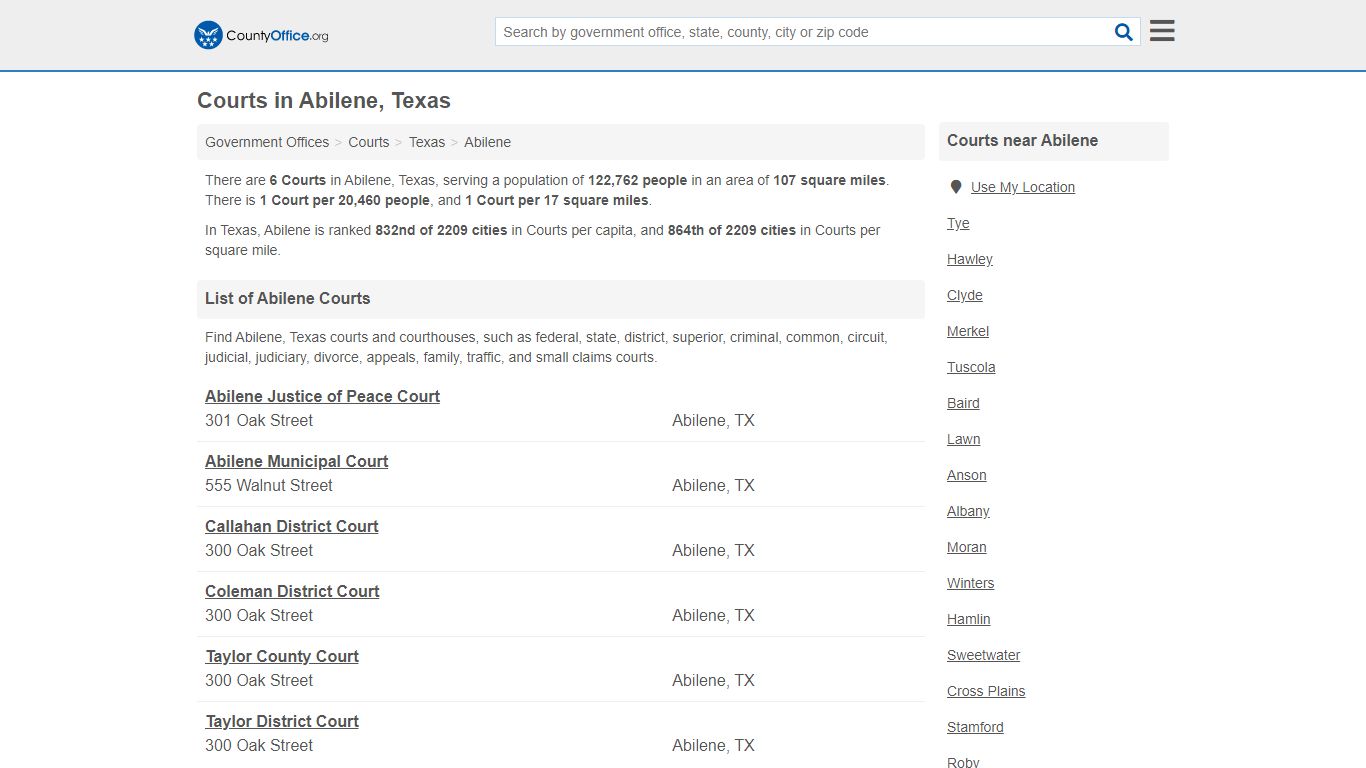This screenshot has width=1366, height=768.
Task: Open courts near Tye
Action: pyautogui.click(x=958, y=223)
